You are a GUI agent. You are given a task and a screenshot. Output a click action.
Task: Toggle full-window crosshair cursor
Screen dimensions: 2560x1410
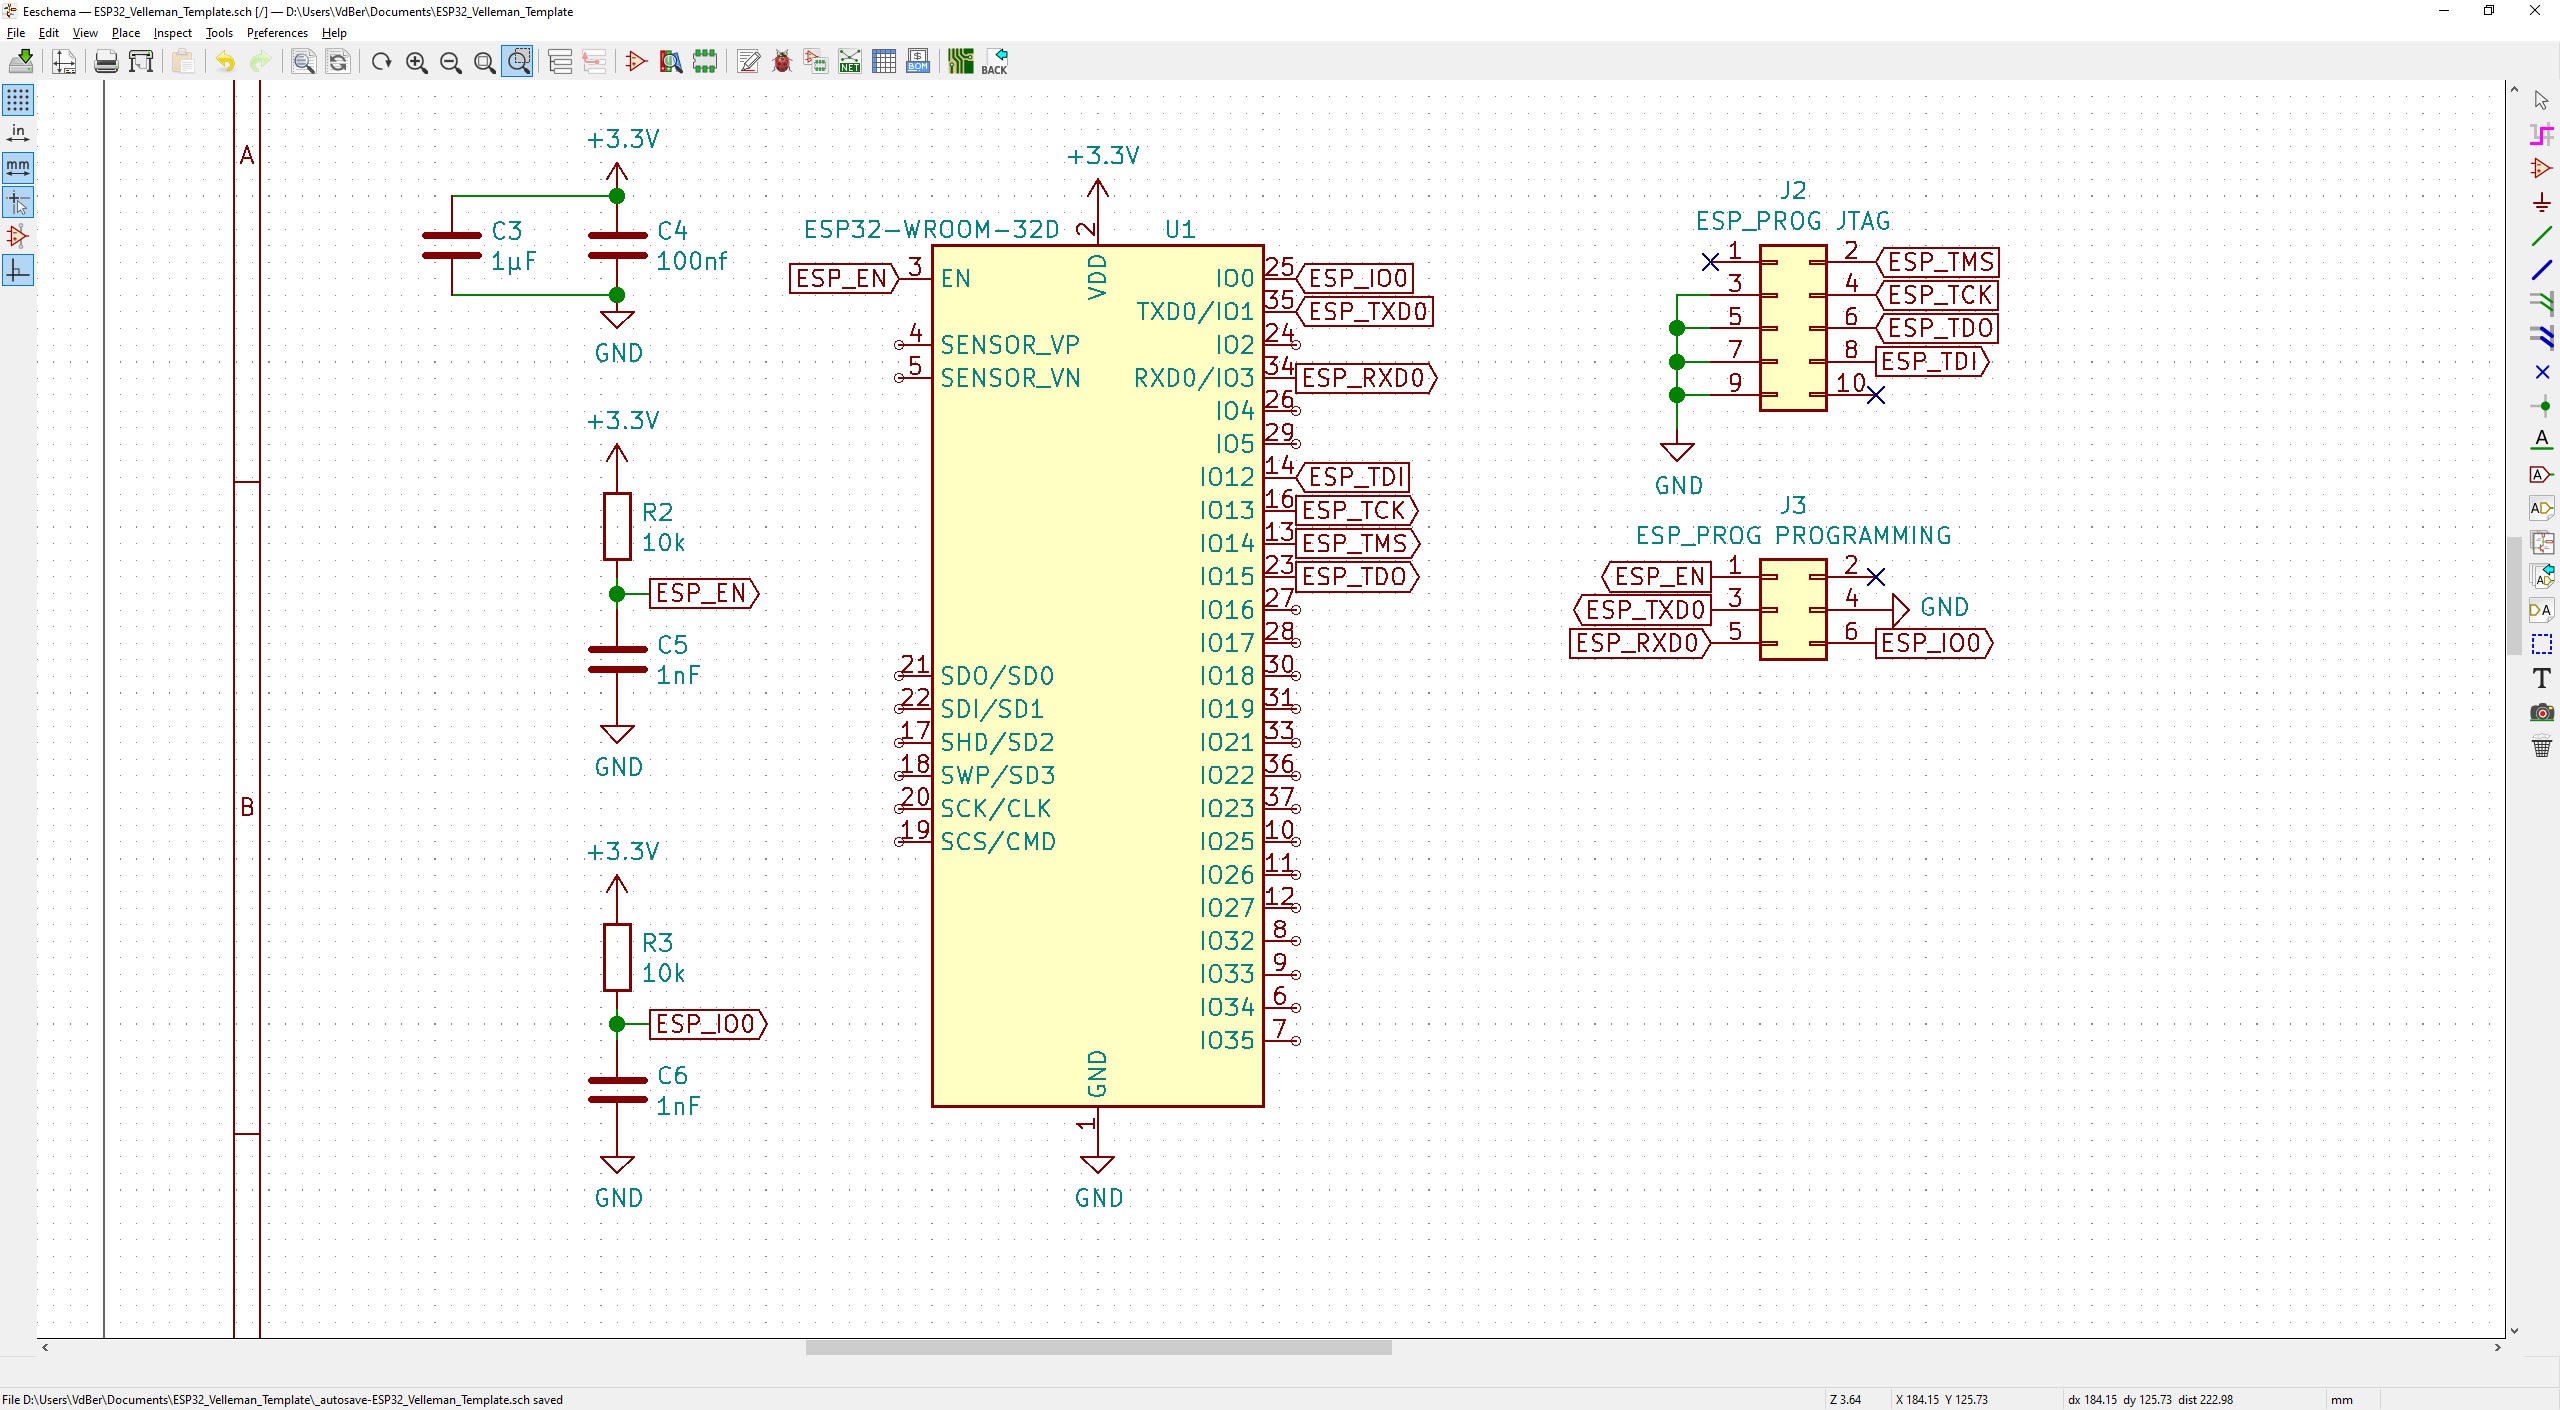tap(18, 202)
